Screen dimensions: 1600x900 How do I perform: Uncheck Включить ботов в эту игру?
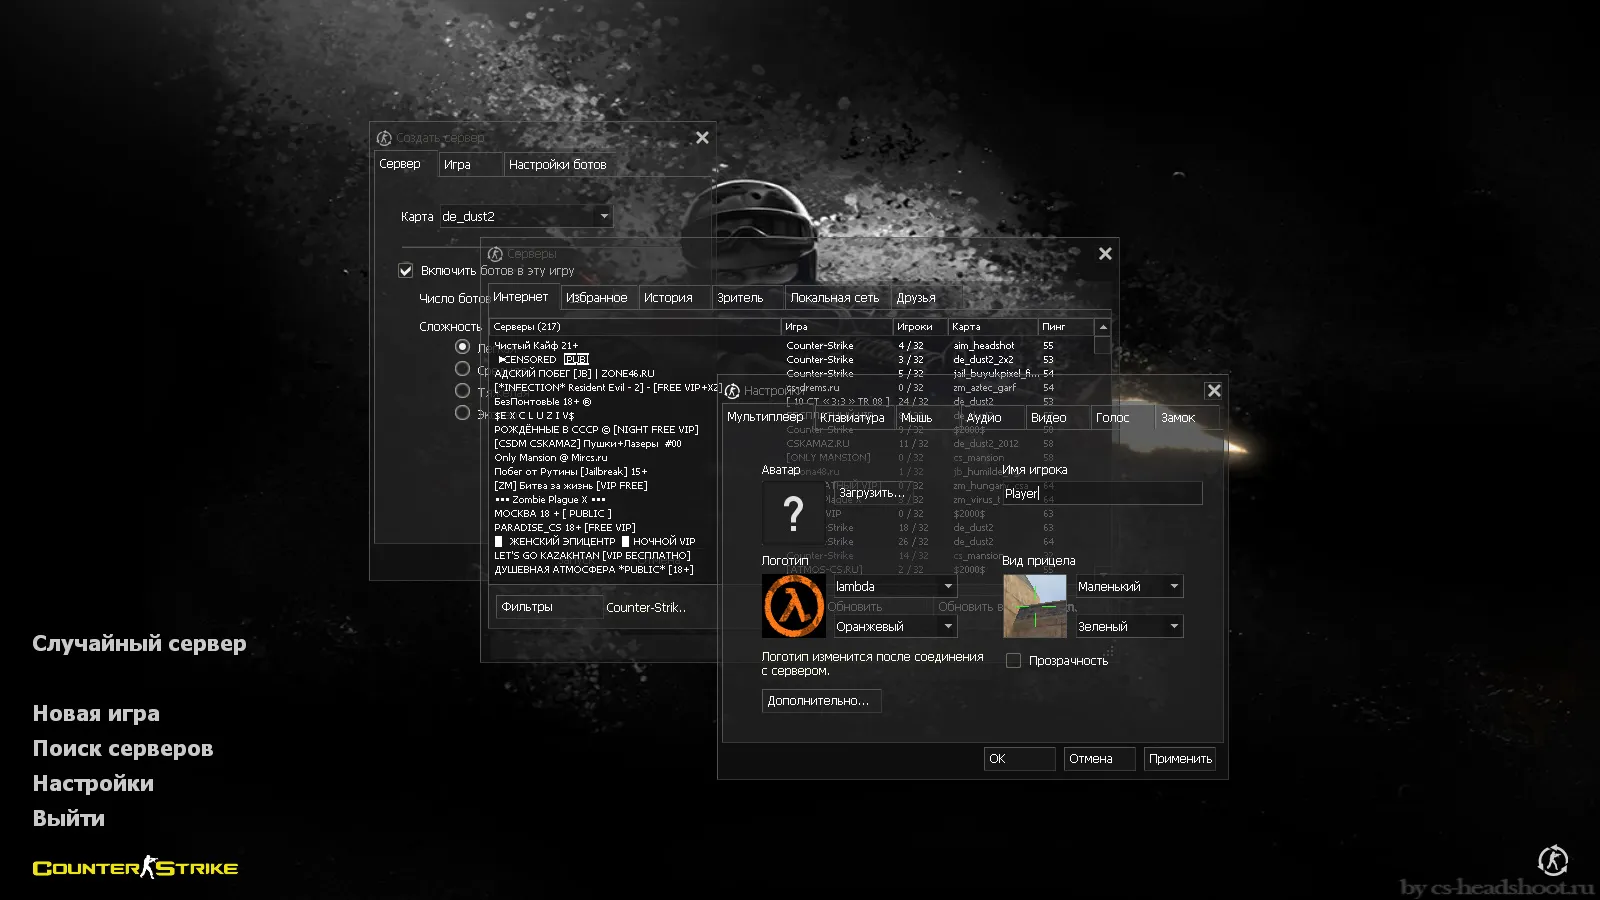pos(406,270)
